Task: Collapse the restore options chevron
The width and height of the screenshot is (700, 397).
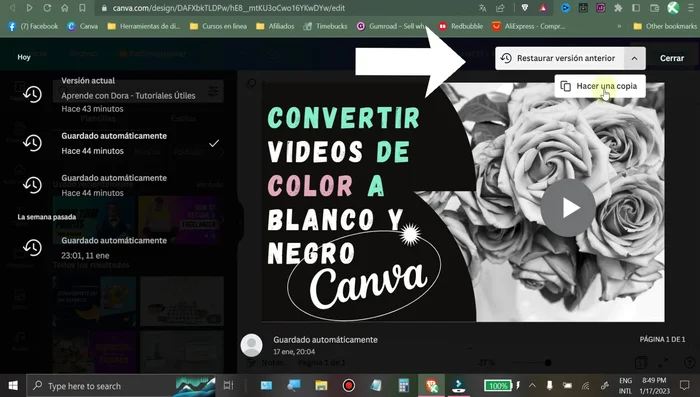Action: (634, 58)
